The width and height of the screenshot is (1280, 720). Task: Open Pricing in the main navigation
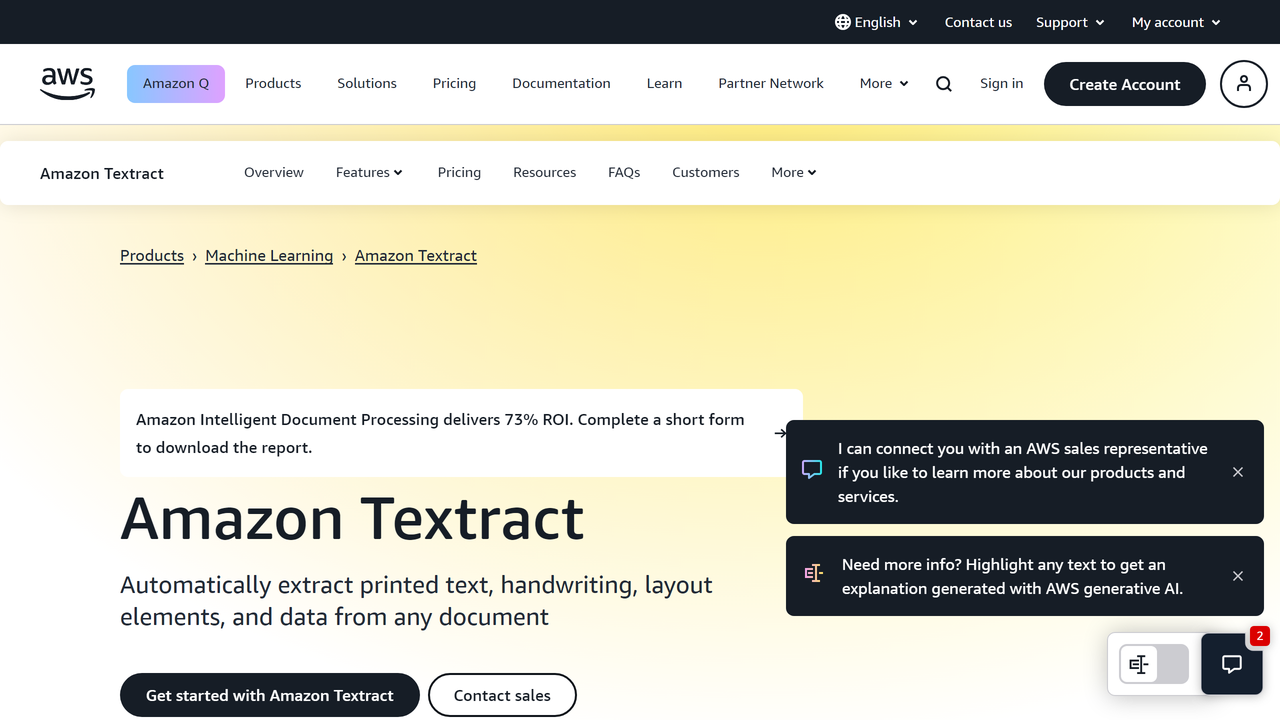454,84
